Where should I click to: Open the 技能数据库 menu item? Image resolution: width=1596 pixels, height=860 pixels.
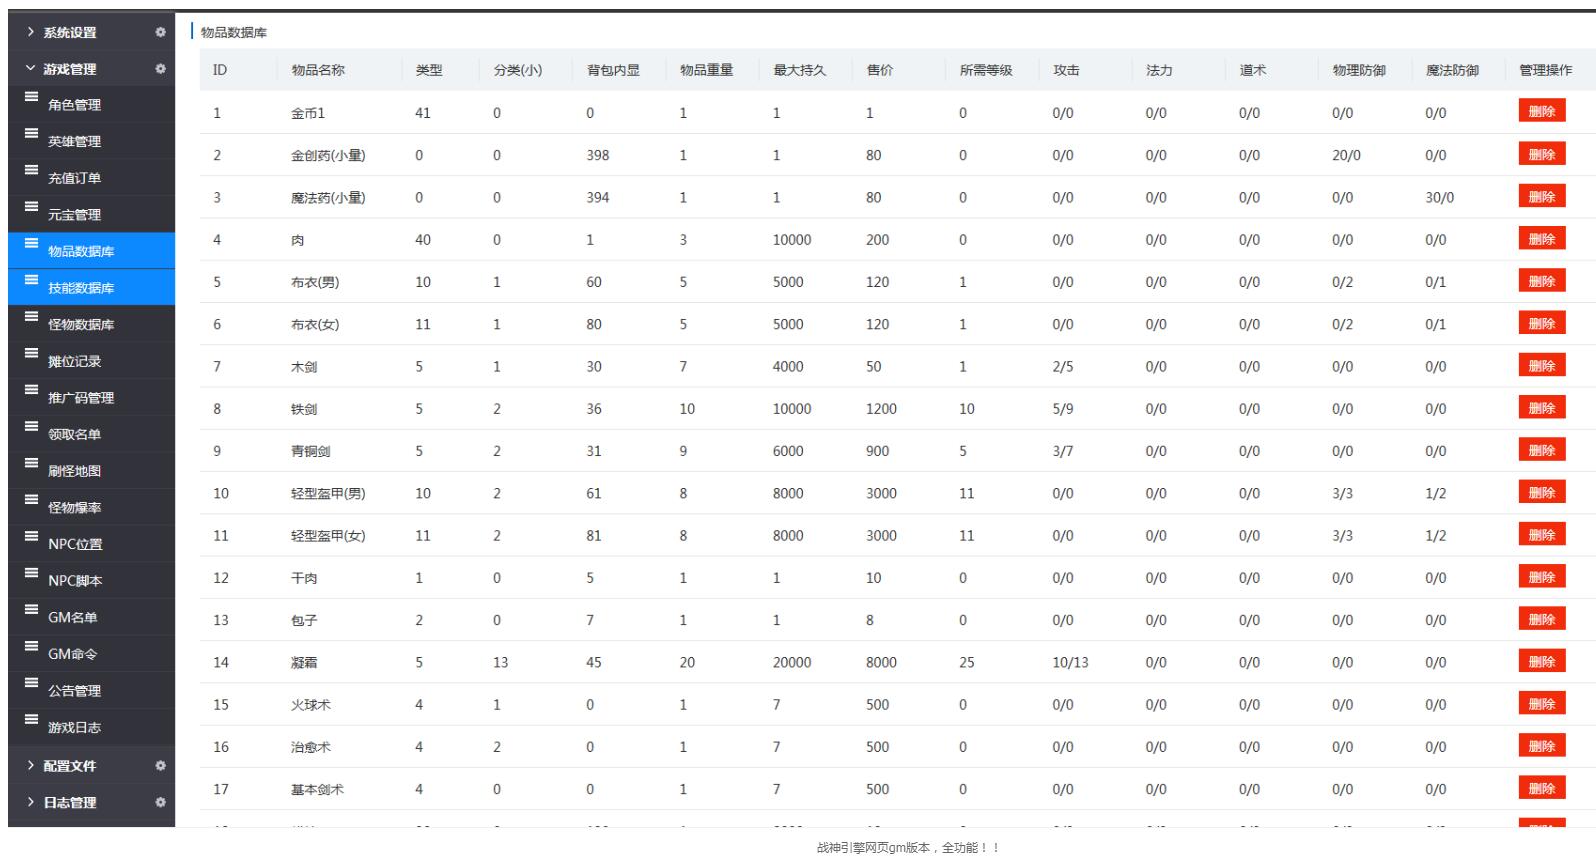81,288
